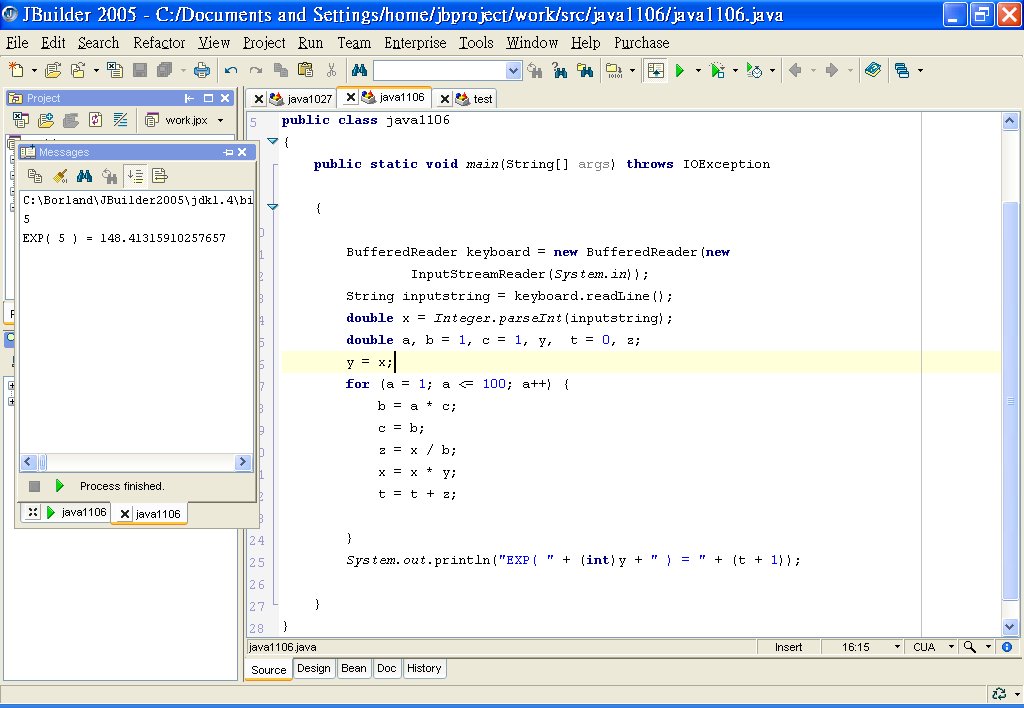Click the Switch Browser windows icon

tap(903, 70)
